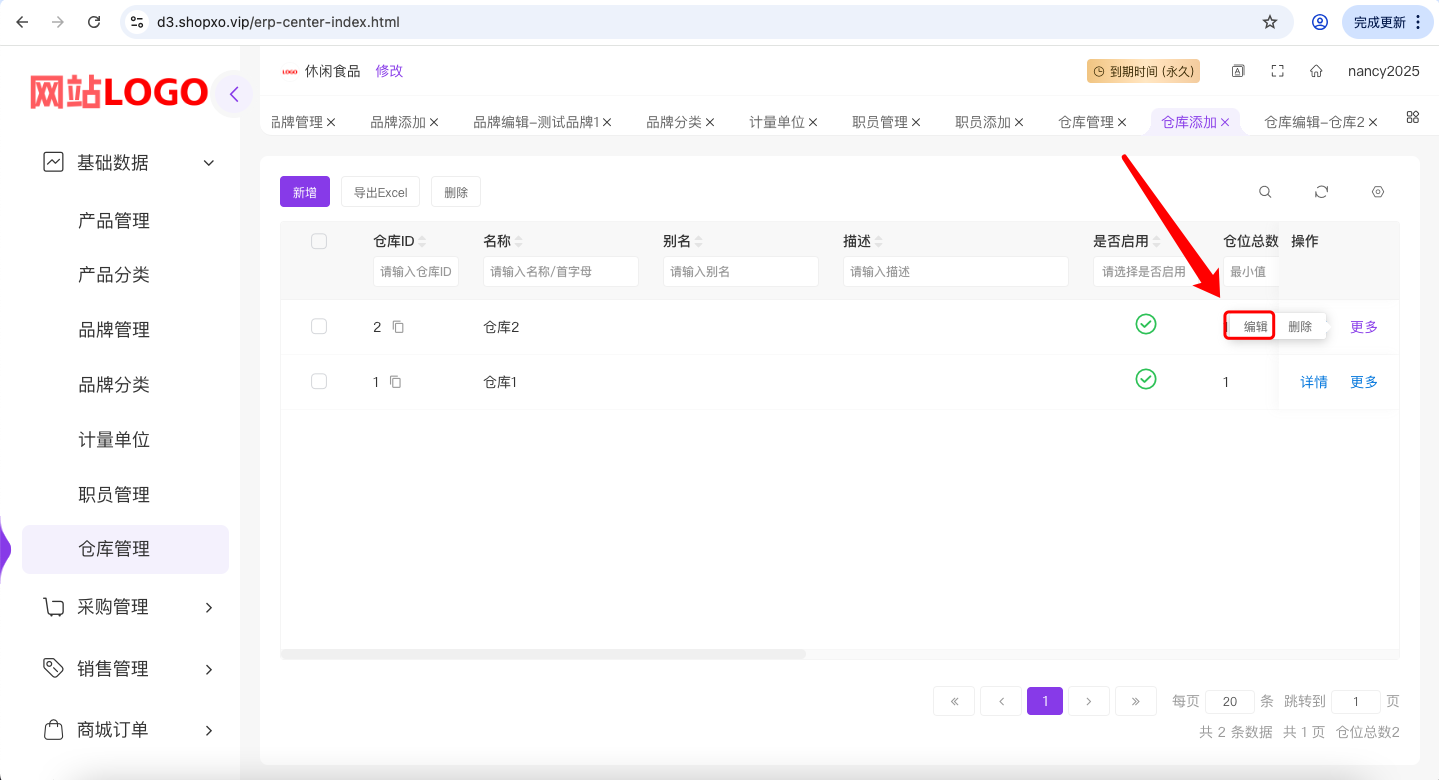Open 产品分类 in the sidebar
Screen dimensions: 1439x780
[114, 275]
